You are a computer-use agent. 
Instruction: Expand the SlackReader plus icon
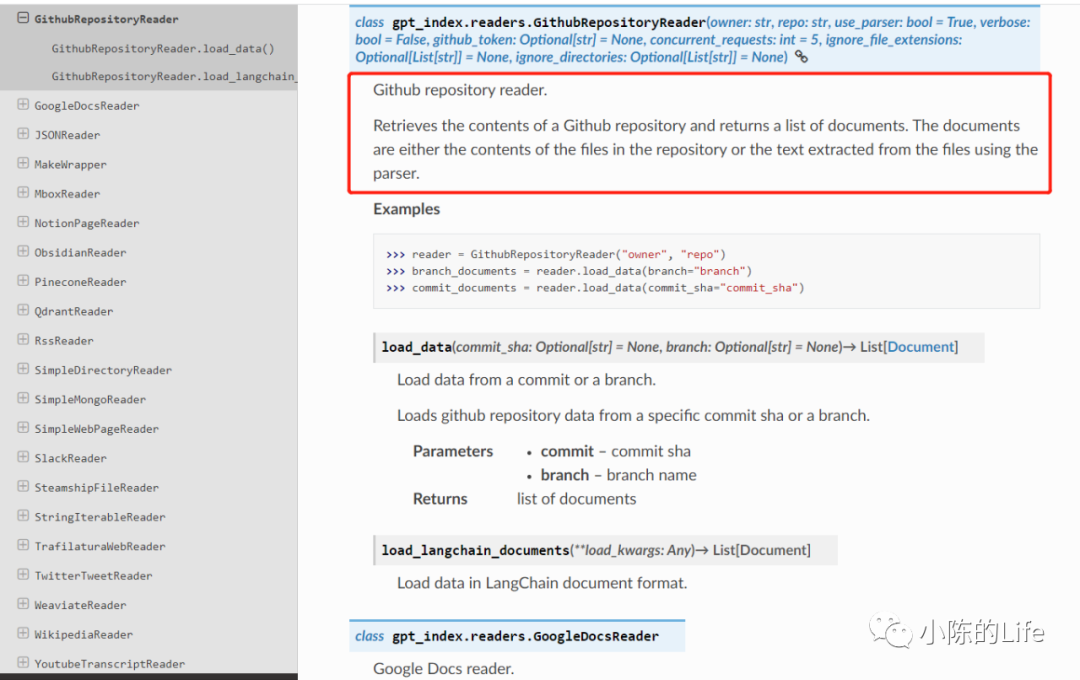tap(23, 457)
